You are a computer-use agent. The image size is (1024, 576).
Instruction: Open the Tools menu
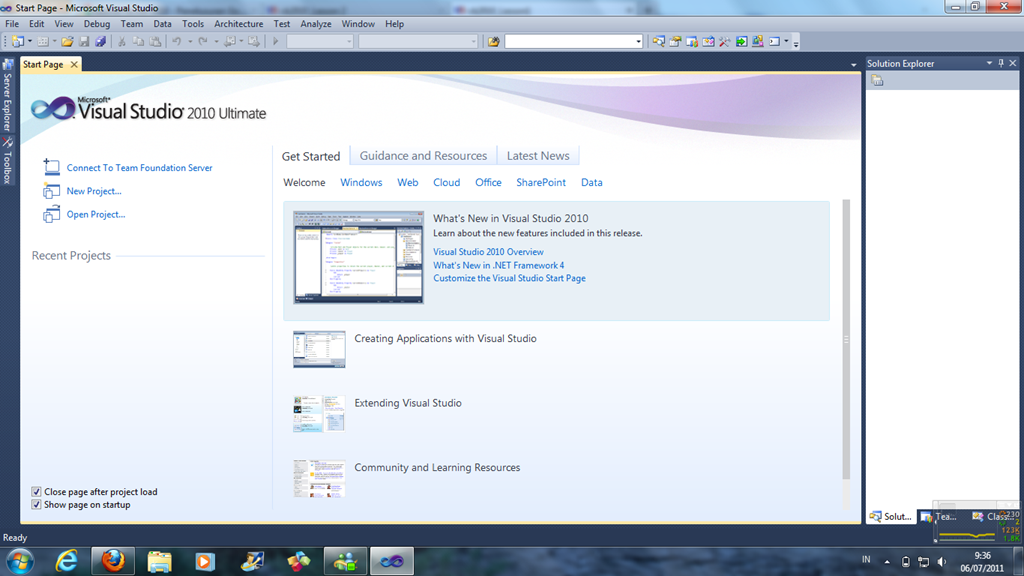[x=193, y=24]
